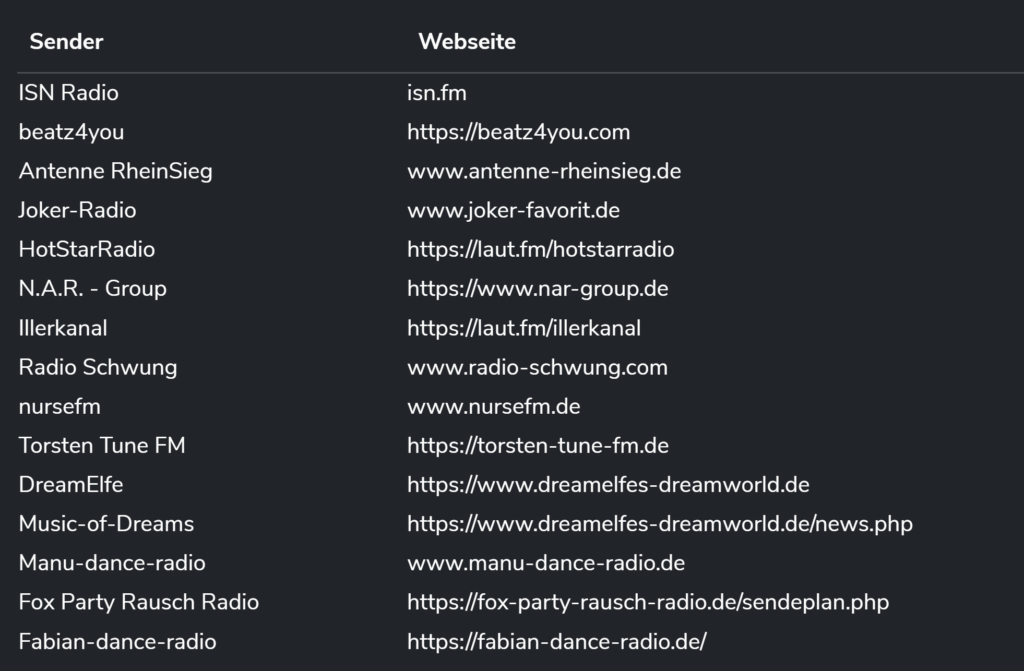1024x671 pixels.
Task: Open the dreamelfes-dreamworld.de news.php link
Action: coord(659,524)
